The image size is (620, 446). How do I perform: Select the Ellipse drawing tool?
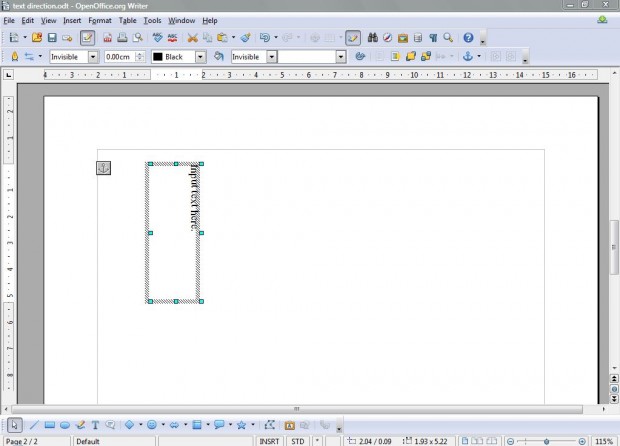coord(65,425)
